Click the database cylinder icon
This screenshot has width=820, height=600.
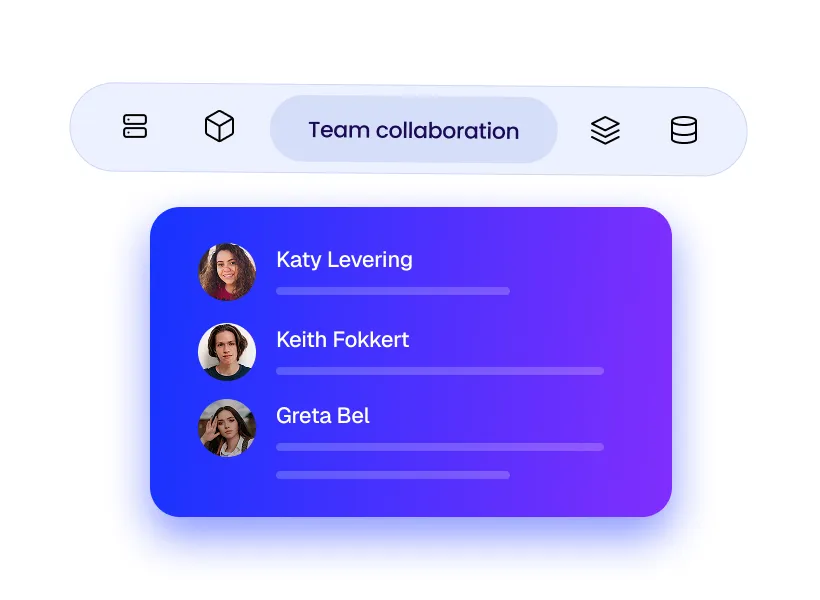click(684, 130)
